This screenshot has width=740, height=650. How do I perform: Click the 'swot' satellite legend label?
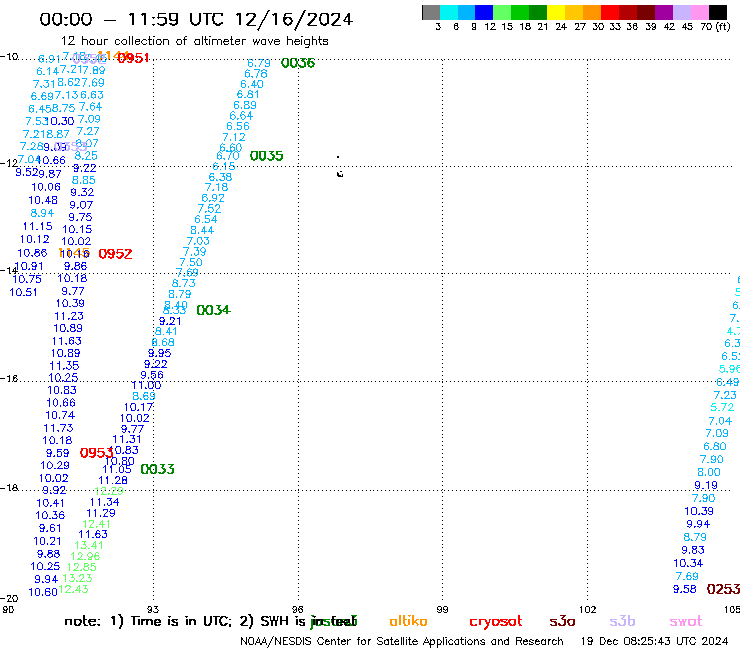(686, 621)
